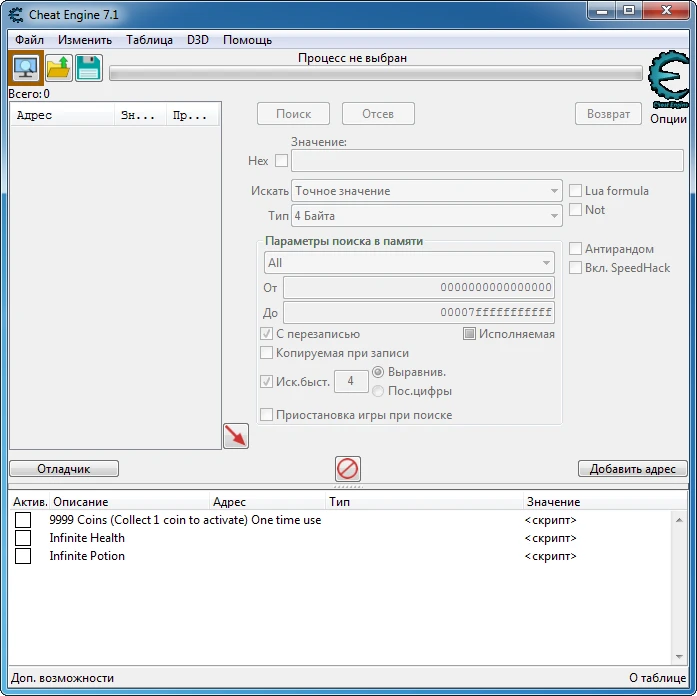Click the Пр... column header
Image resolution: width=697 pixels, height=696 pixels.
pos(193,115)
